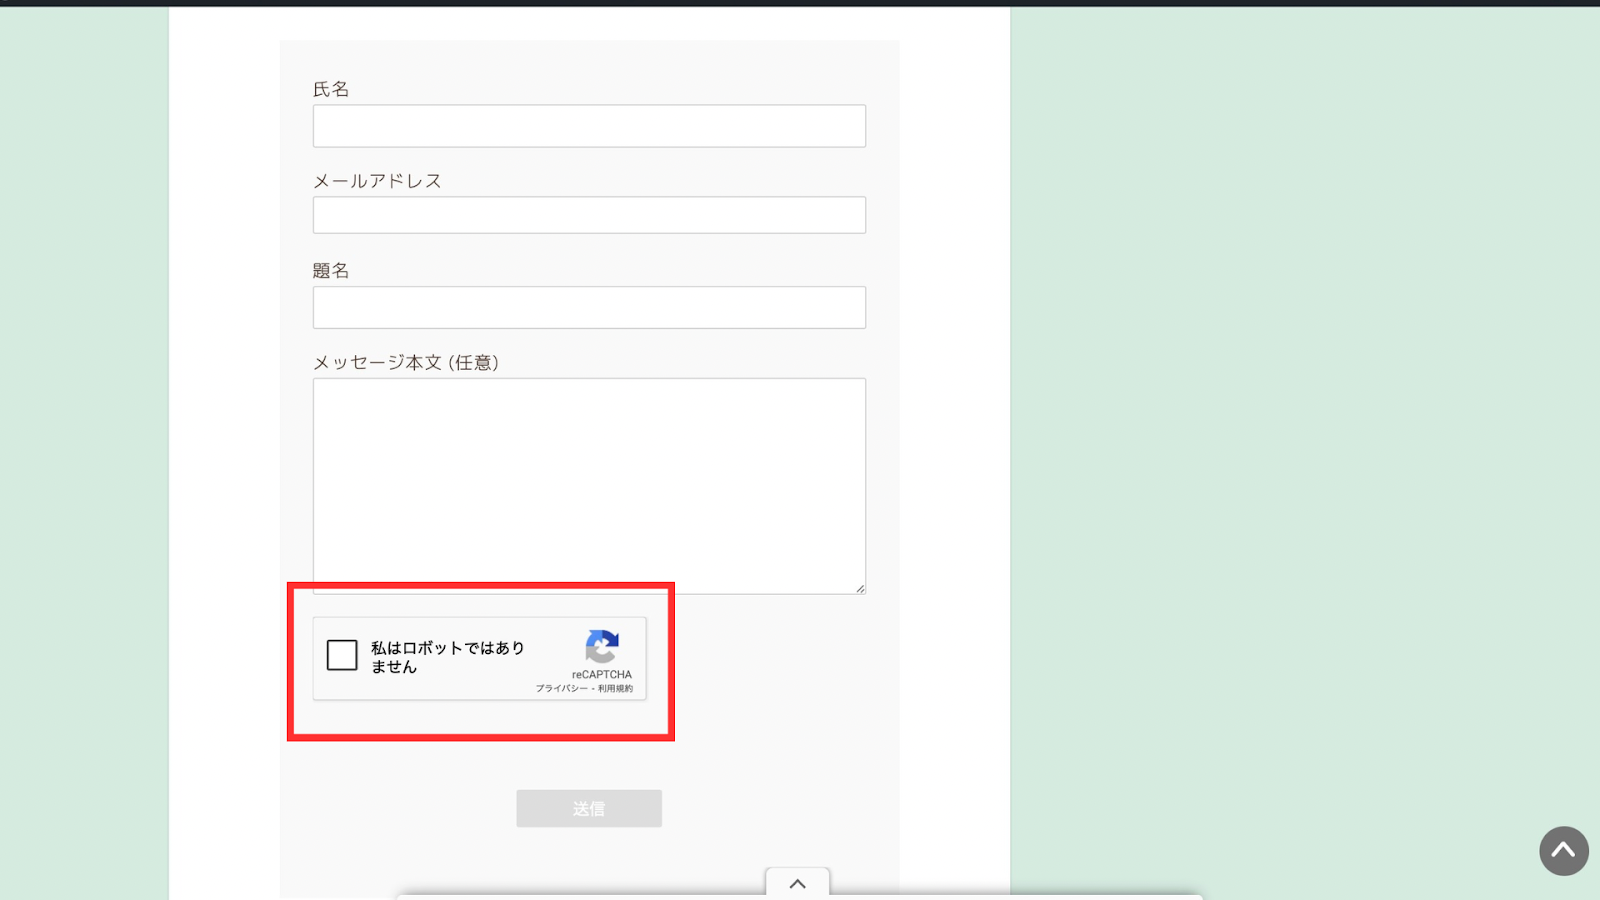The width and height of the screenshot is (1600, 900).
Task: Click inside the メッセージ本文 text area
Action: tap(589, 485)
